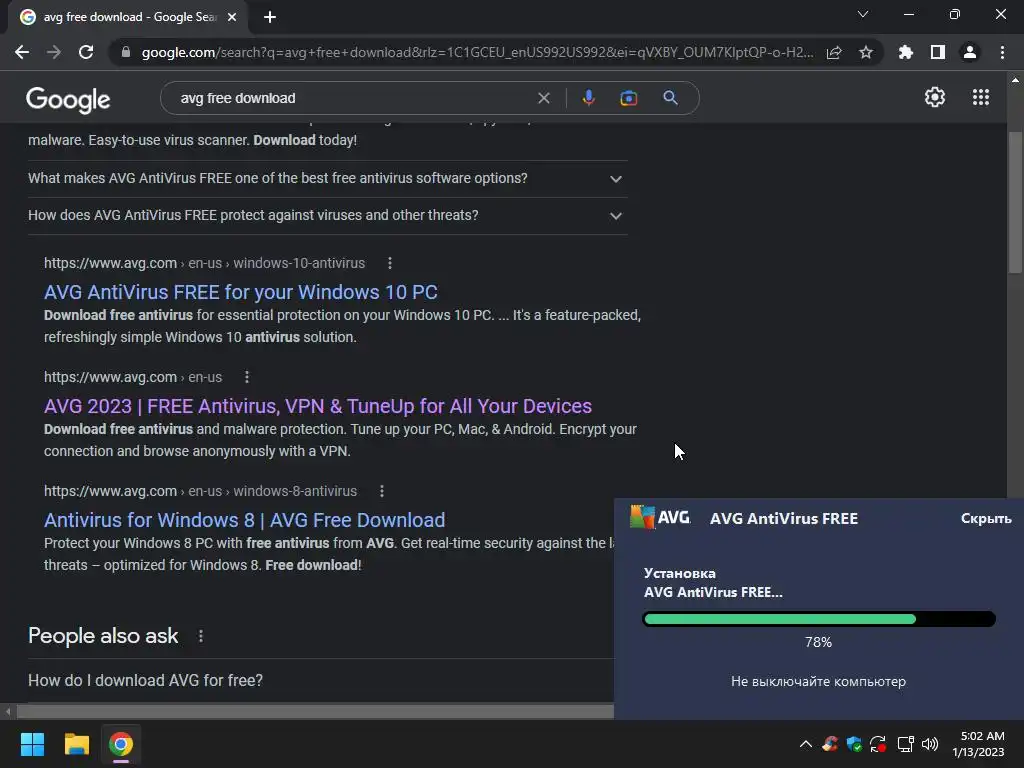Expand 'How does AVG AntiVirus FREE protect' question
This screenshot has height=768, width=1024.
tap(327, 216)
